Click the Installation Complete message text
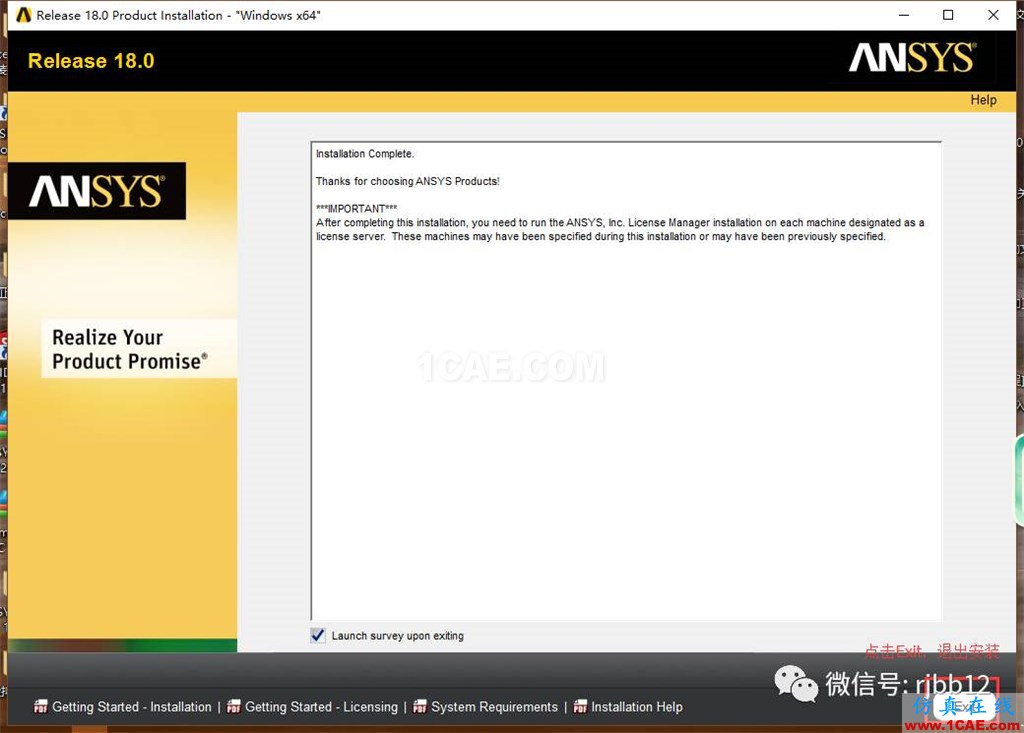Image resolution: width=1024 pixels, height=733 pixels. coord(364,154)
